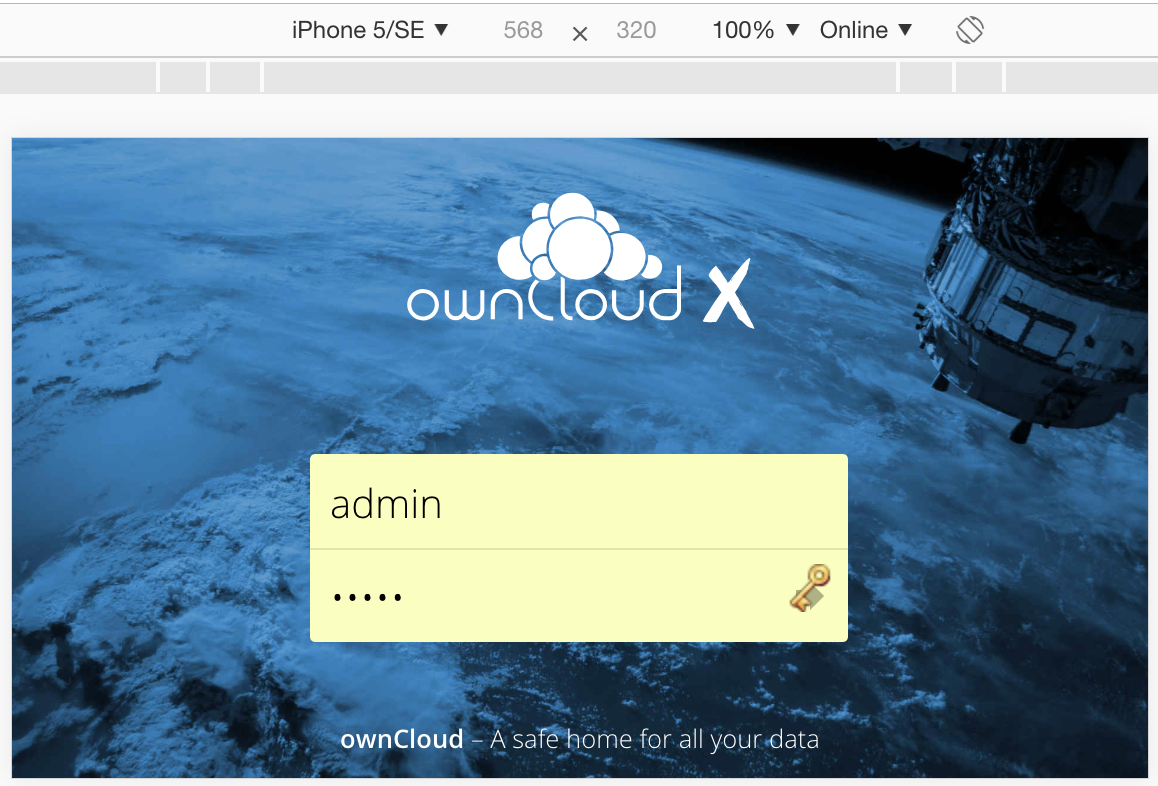Rotate the emulated device orientation
Image resolution: width=1158 pixels, height=786 pixels.
tap(968, 30)
